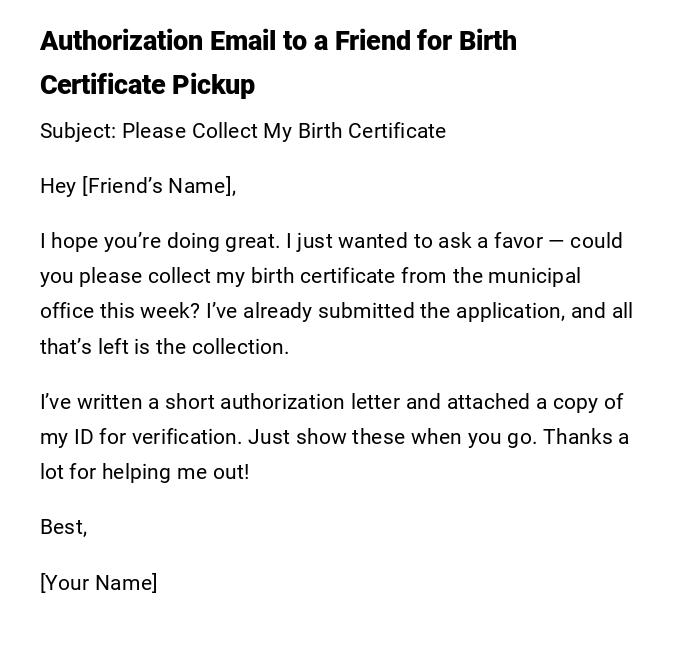Screen dimensions: 700x645
Task: Click the word "Hey" in the greeting
Action: pyautogui.click(x=58, y=186)
